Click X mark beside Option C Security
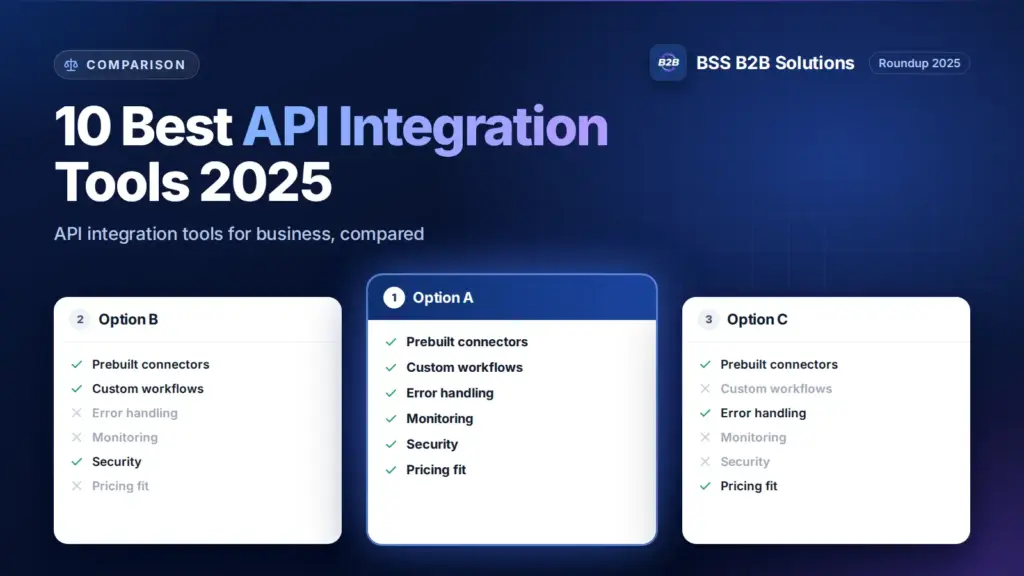Viewport: 1024px width, 576px height. (x=705, y=462)
